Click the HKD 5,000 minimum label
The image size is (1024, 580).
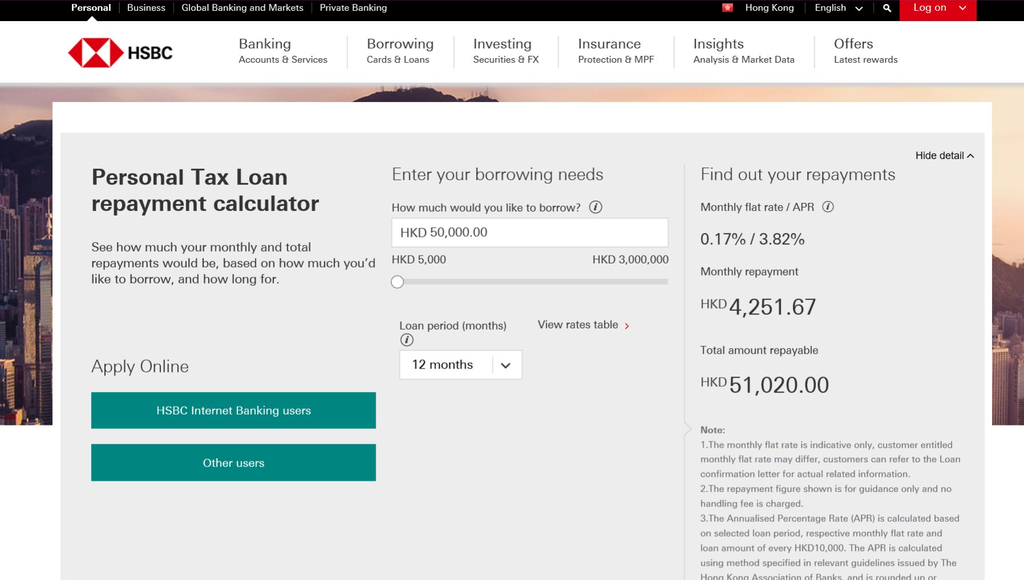click(419, 259)
